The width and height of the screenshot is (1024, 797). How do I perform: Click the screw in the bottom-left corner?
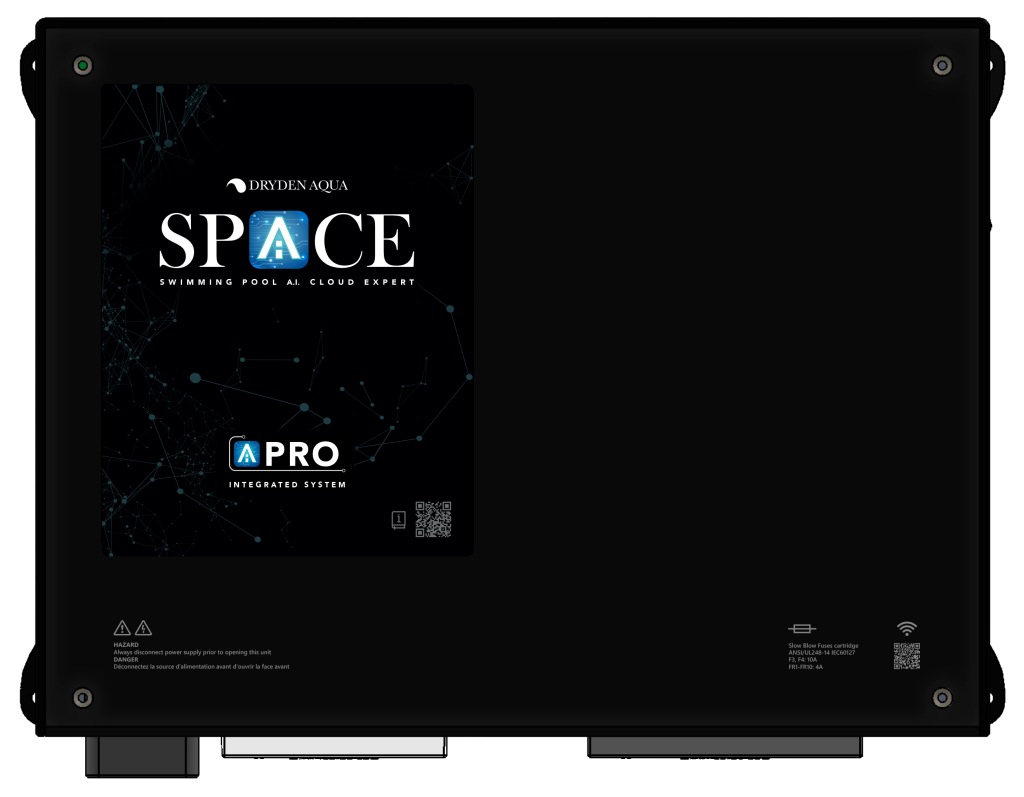(82, 698)
